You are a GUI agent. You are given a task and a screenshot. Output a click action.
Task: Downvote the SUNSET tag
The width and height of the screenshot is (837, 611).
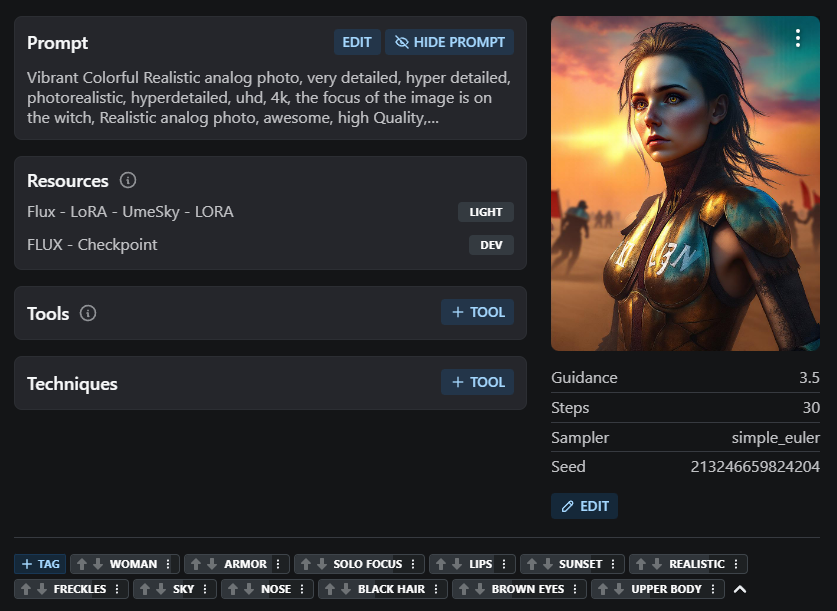point(548,564)
